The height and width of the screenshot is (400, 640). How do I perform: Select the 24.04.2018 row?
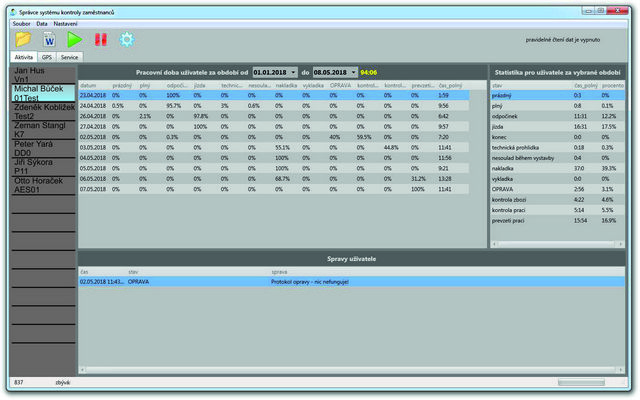pos(273,106)
